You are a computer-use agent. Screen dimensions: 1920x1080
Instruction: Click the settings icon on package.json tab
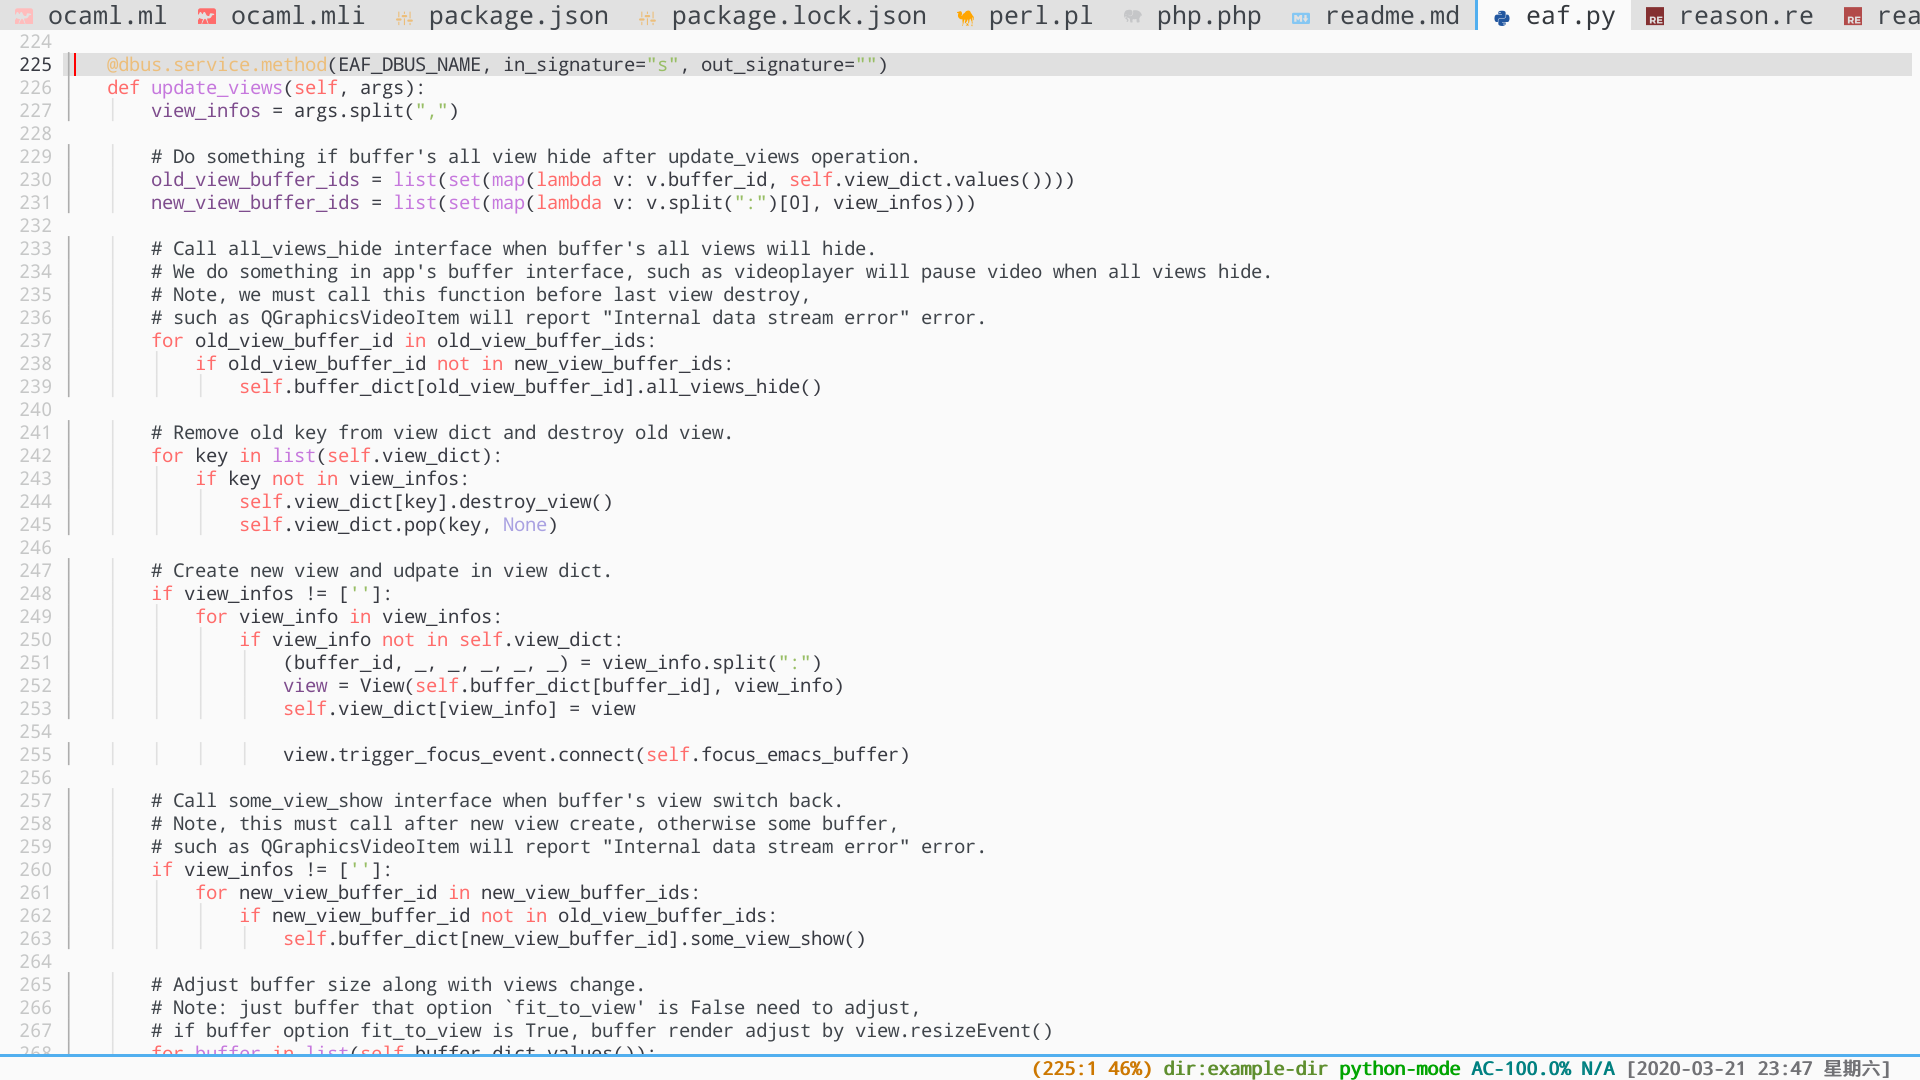click(x=404, y=18)
